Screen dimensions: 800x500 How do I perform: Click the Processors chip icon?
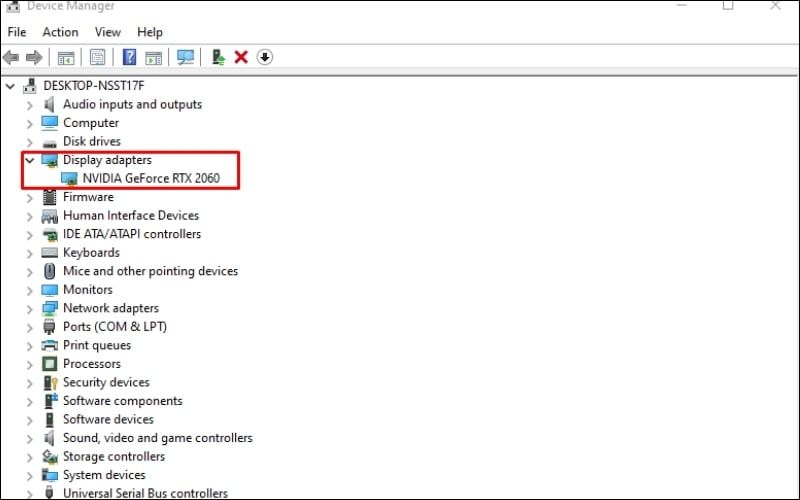(x=49, y=364)
